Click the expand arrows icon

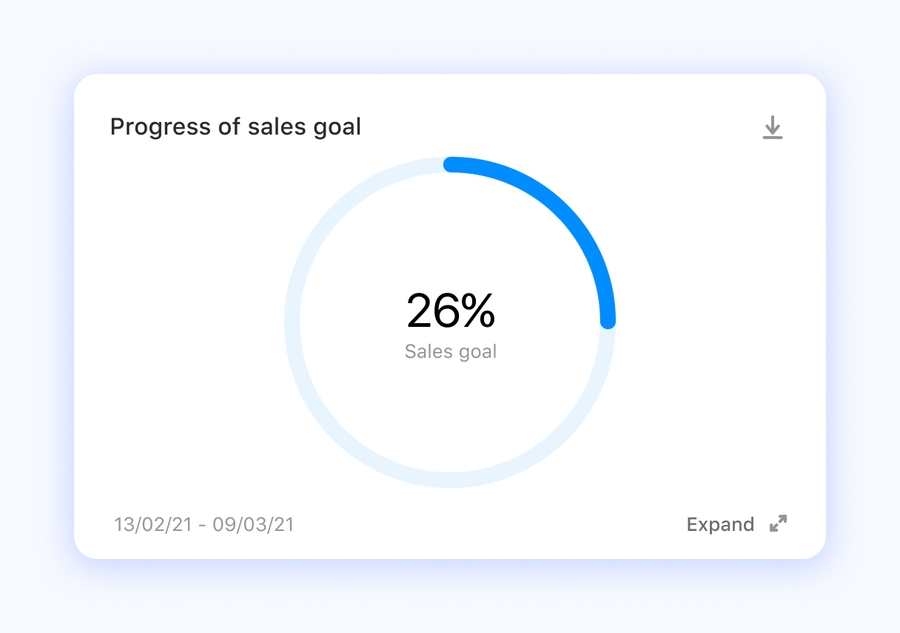[x=778, y=524]
